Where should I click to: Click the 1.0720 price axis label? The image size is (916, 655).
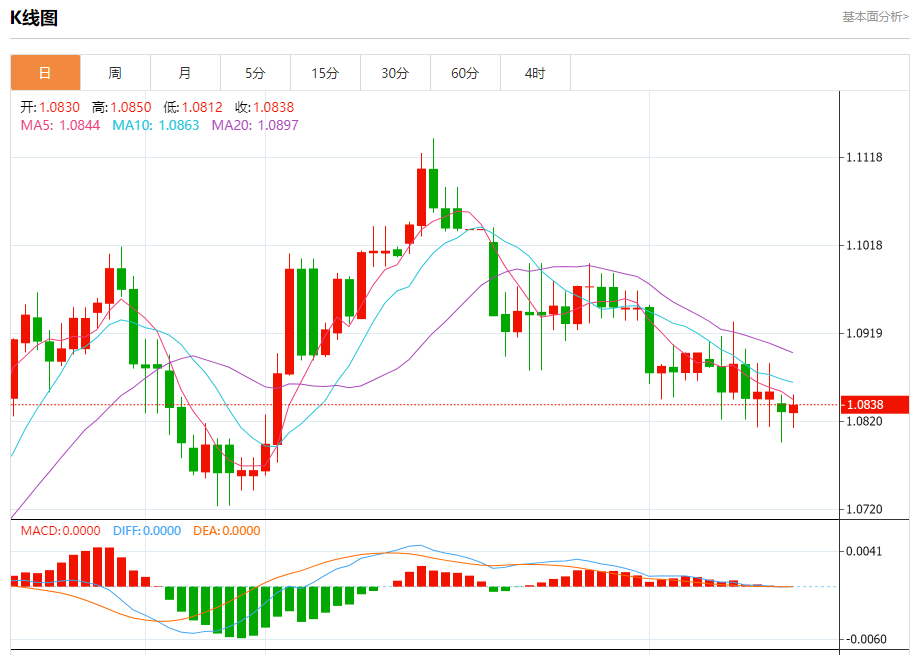click(865, 509)
